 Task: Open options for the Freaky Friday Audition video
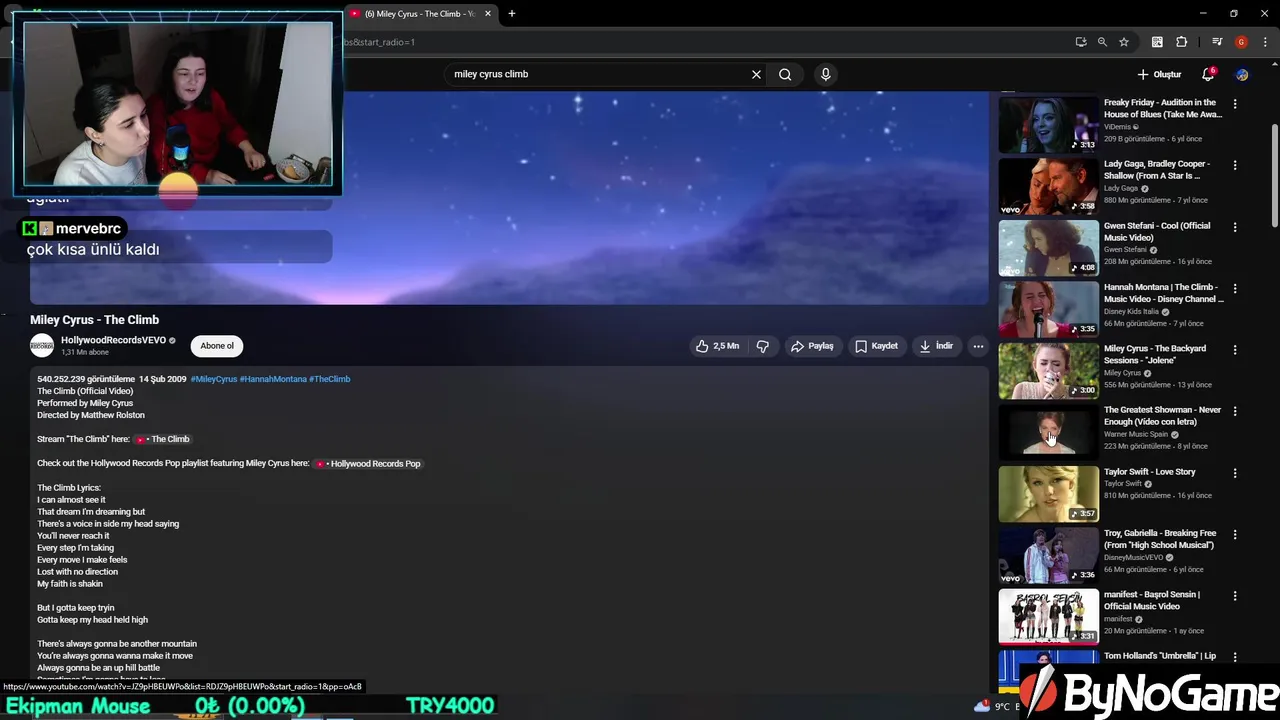point(1235,104)
